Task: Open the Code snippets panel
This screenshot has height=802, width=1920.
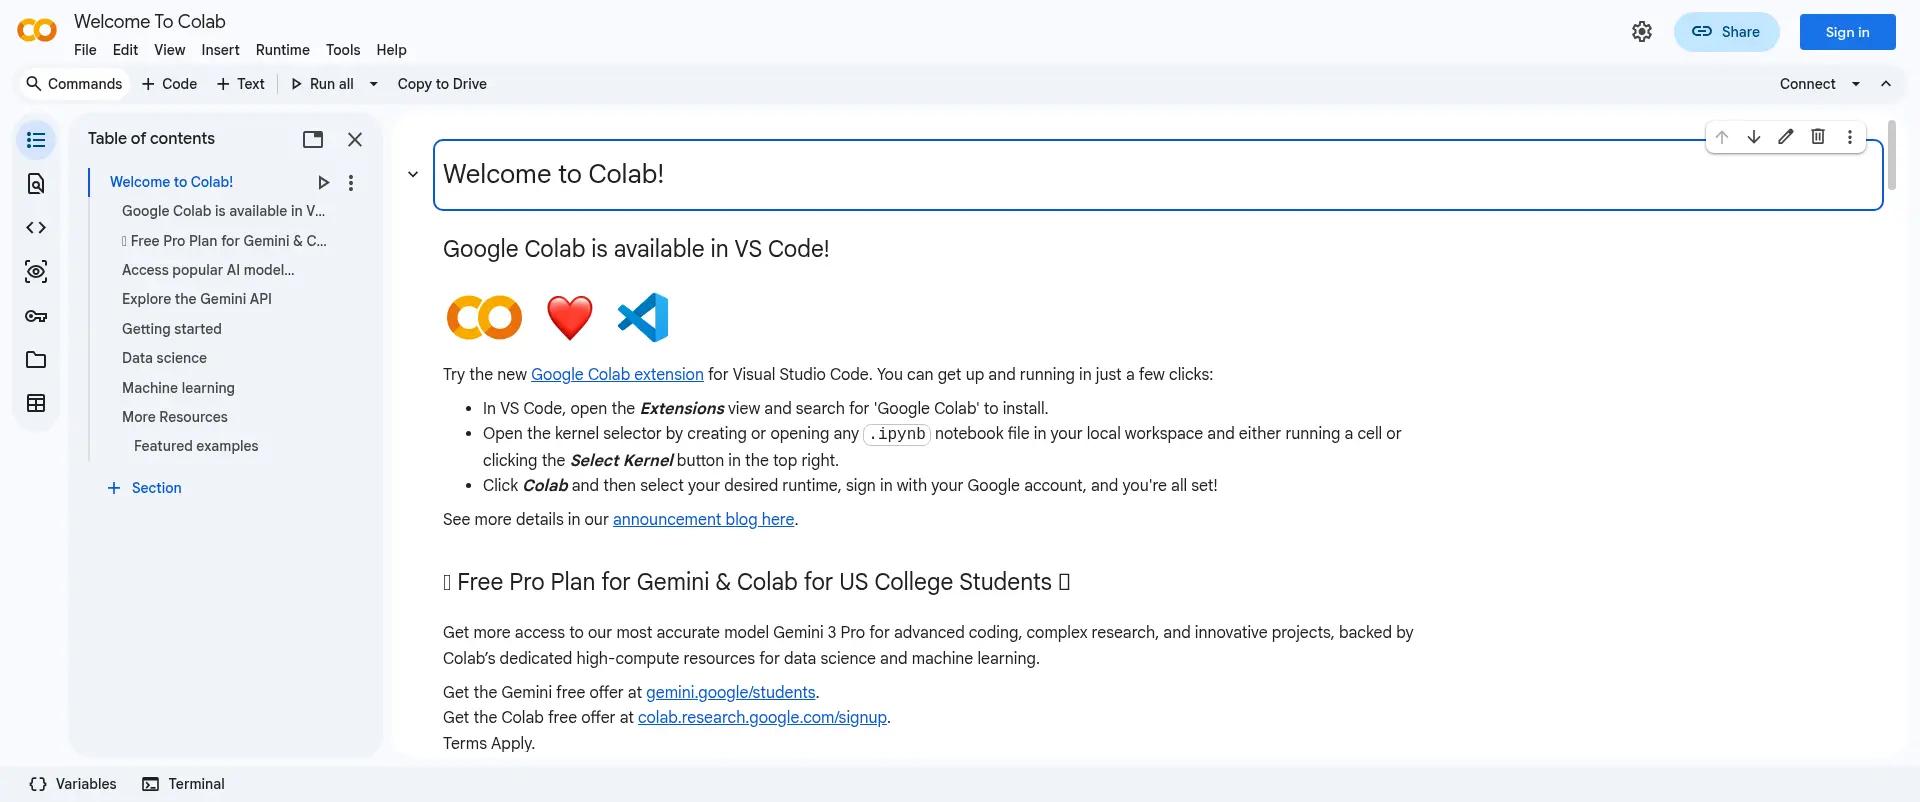Action: pos(36,227)
